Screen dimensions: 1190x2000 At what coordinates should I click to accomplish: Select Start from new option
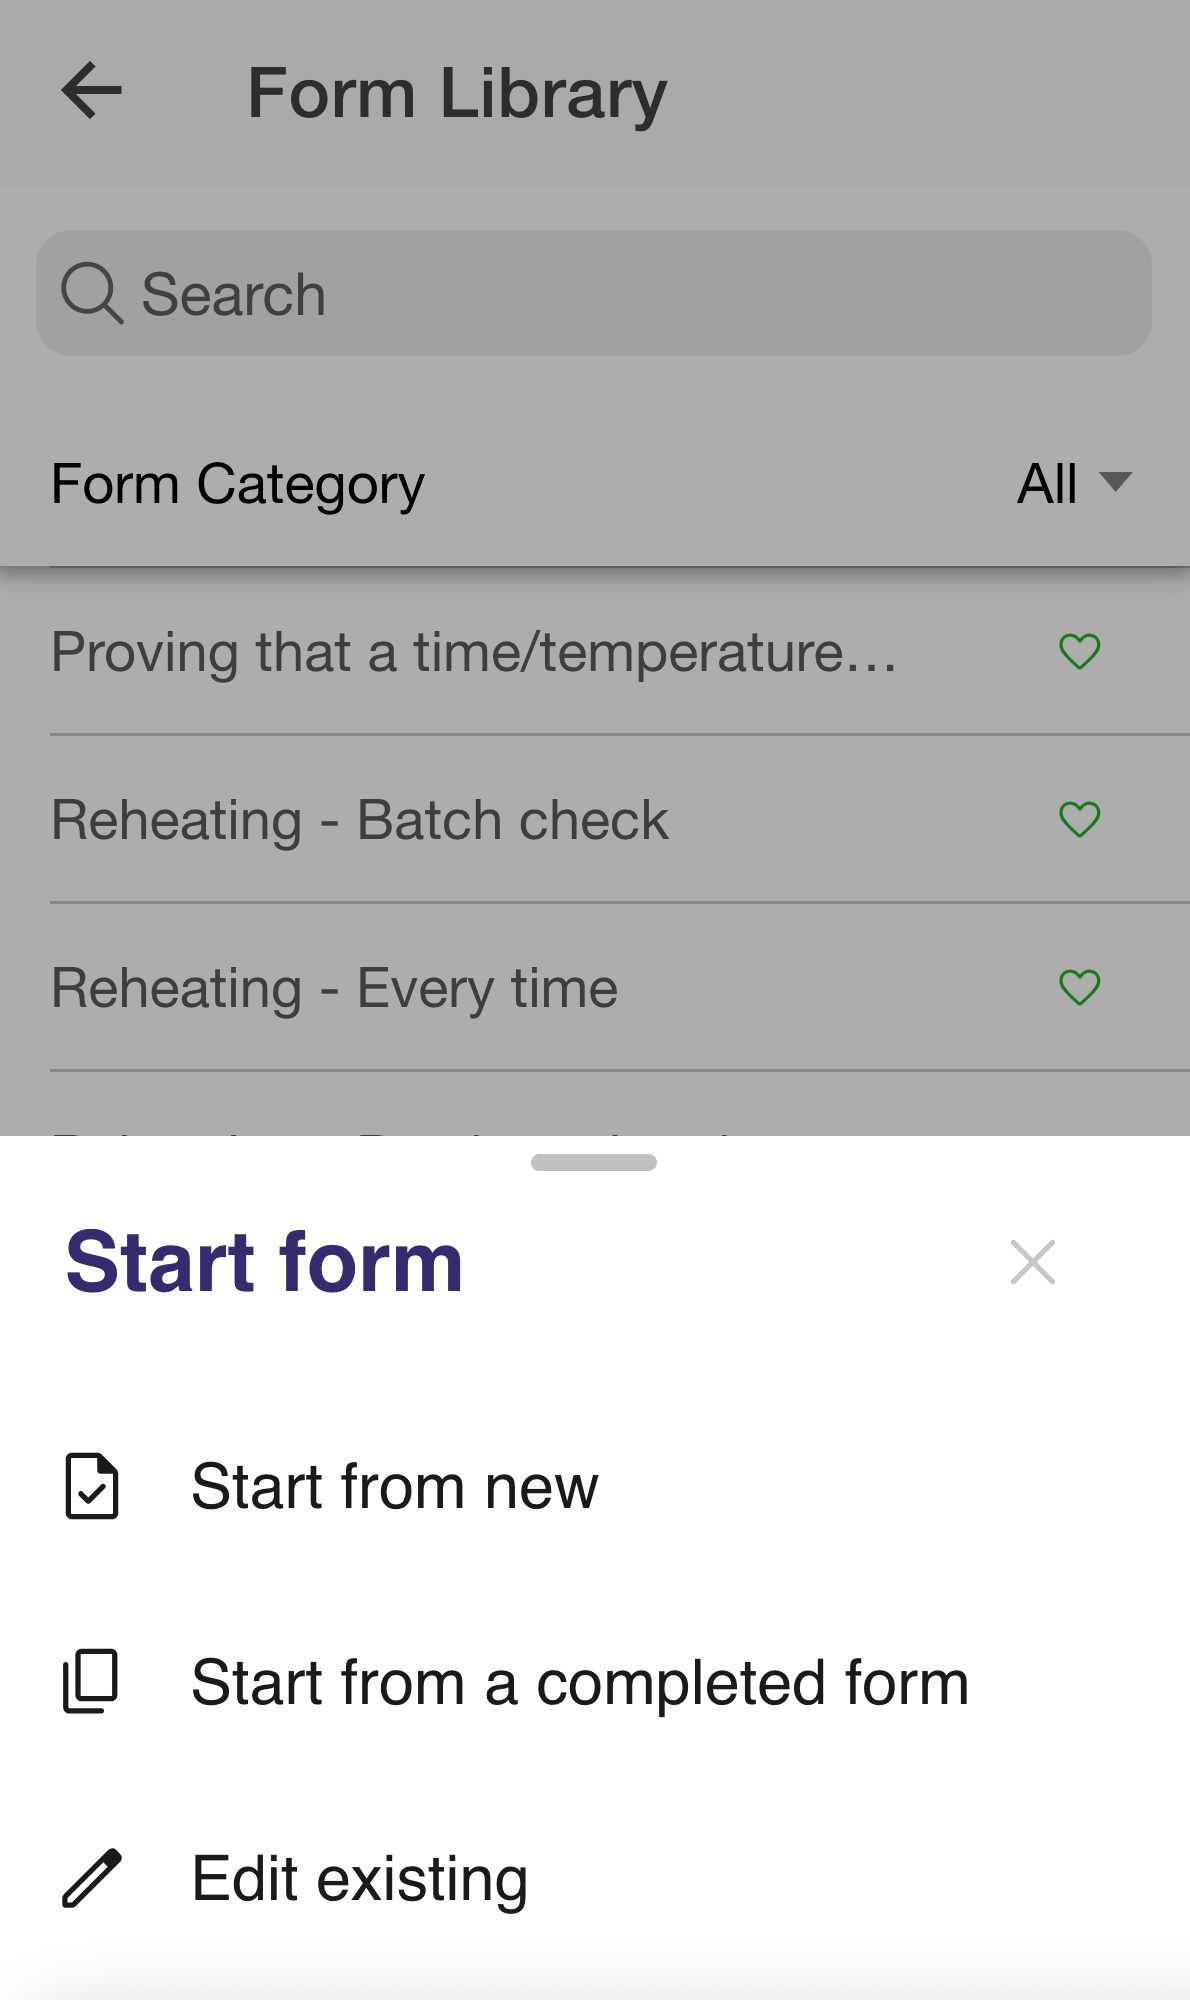pyautogui.click(x=394, y=1486)
